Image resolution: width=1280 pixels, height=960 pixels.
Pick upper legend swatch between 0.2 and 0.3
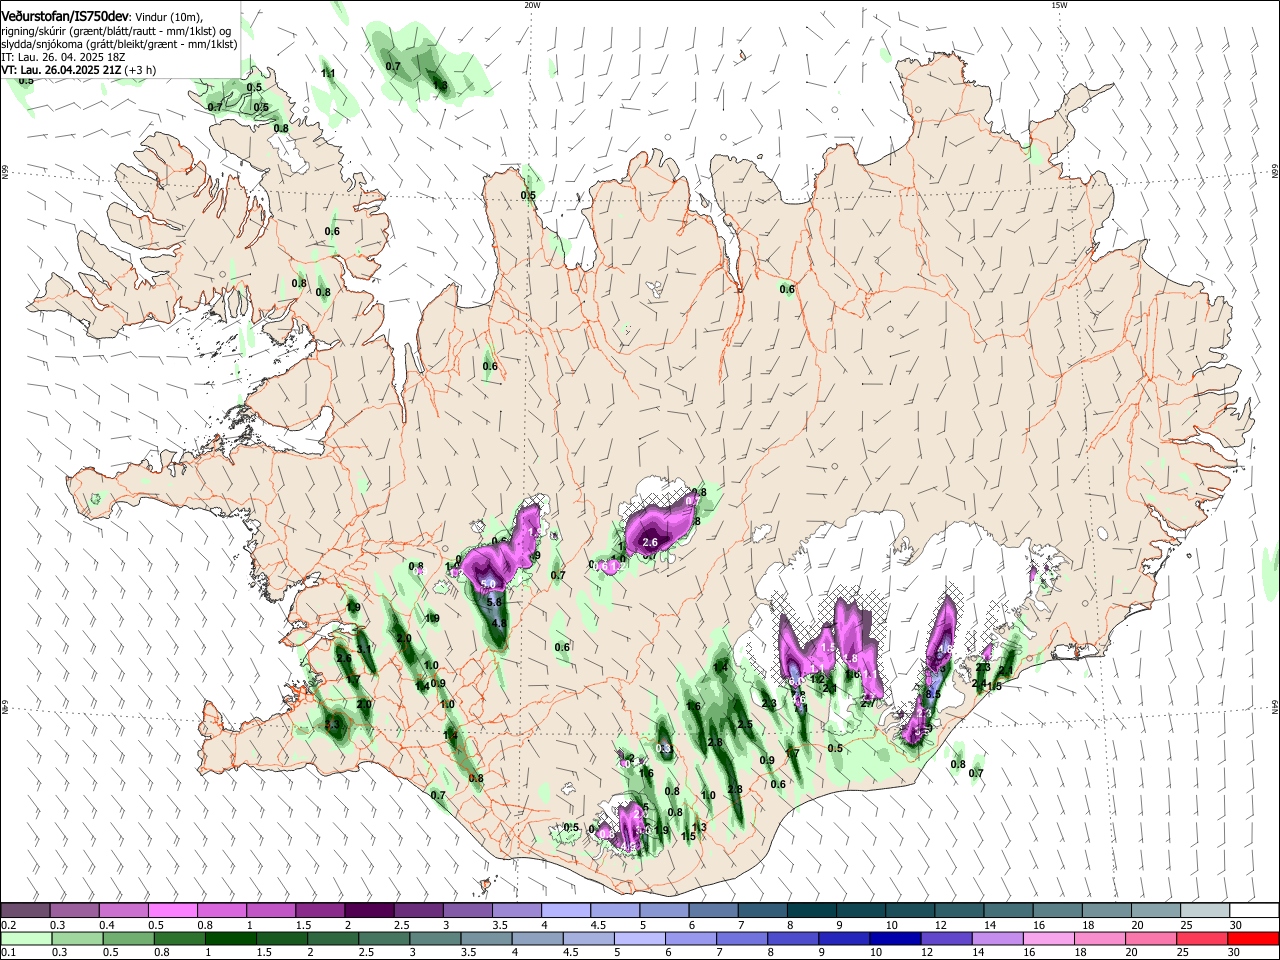[x=25, y=910]
